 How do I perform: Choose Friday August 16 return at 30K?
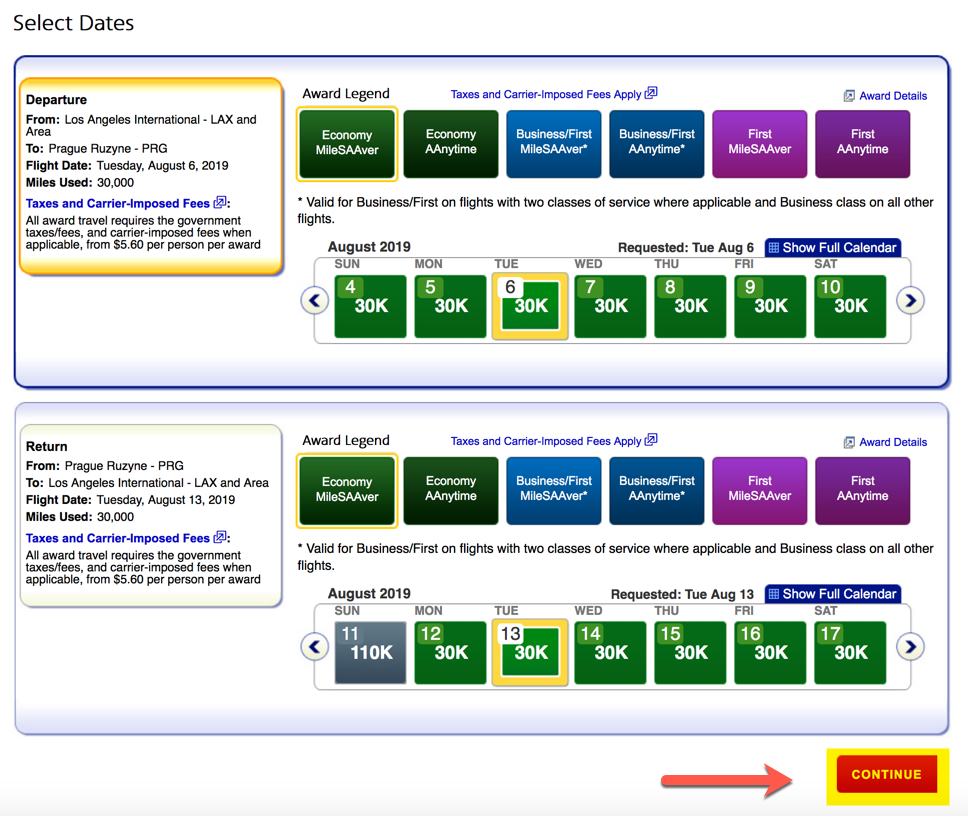point(770,653)
